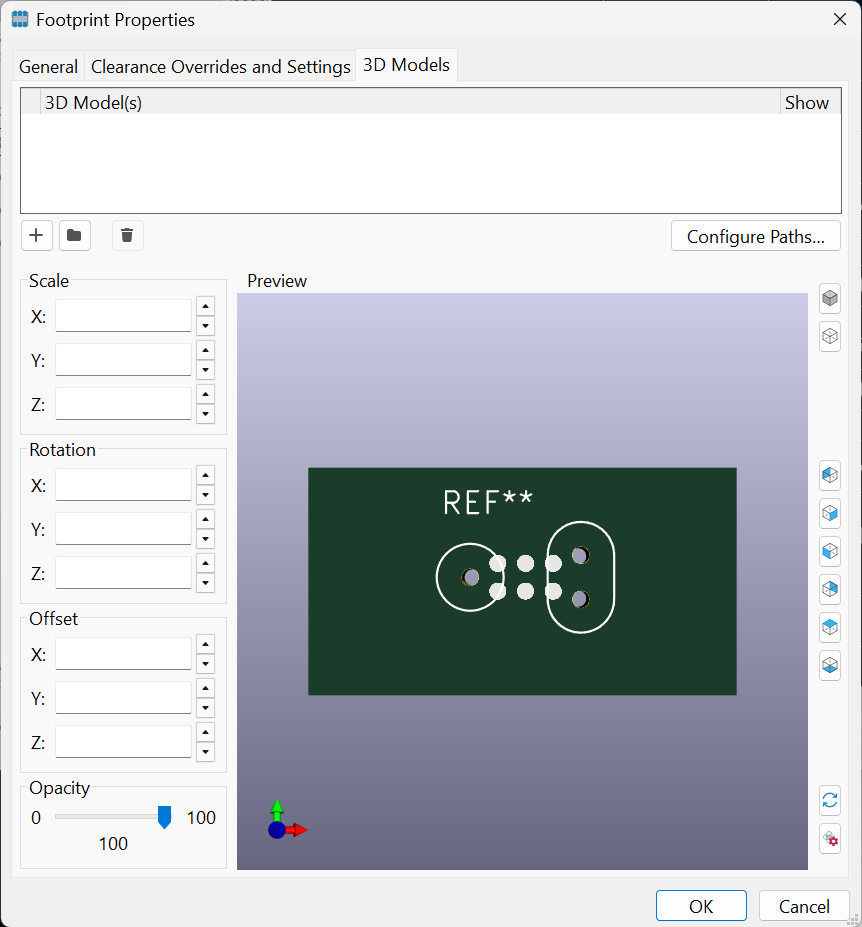Click the Cancel button
This screenshot has height=927, width=862.
point(803,906)
